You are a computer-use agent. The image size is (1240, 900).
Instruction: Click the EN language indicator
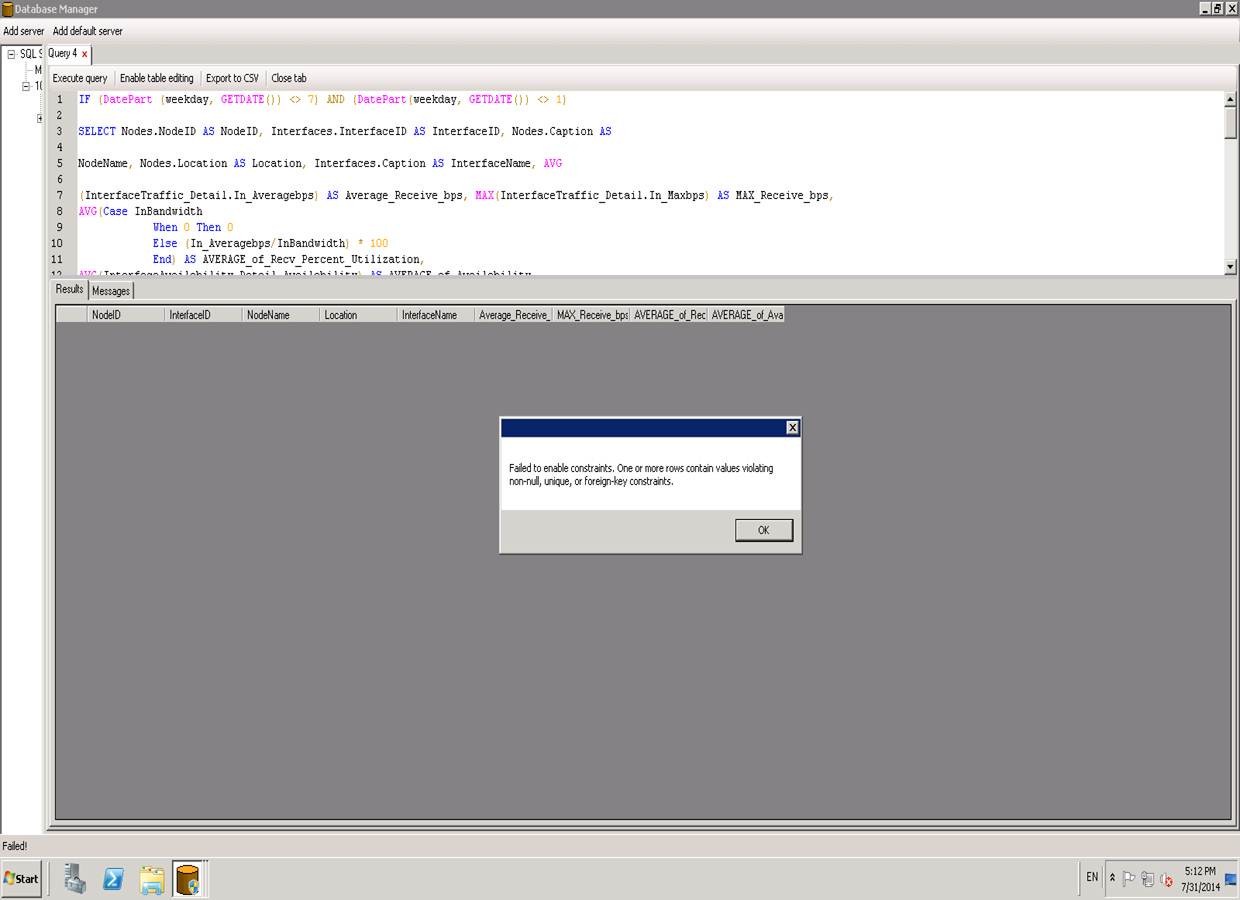coord(1092,877)
